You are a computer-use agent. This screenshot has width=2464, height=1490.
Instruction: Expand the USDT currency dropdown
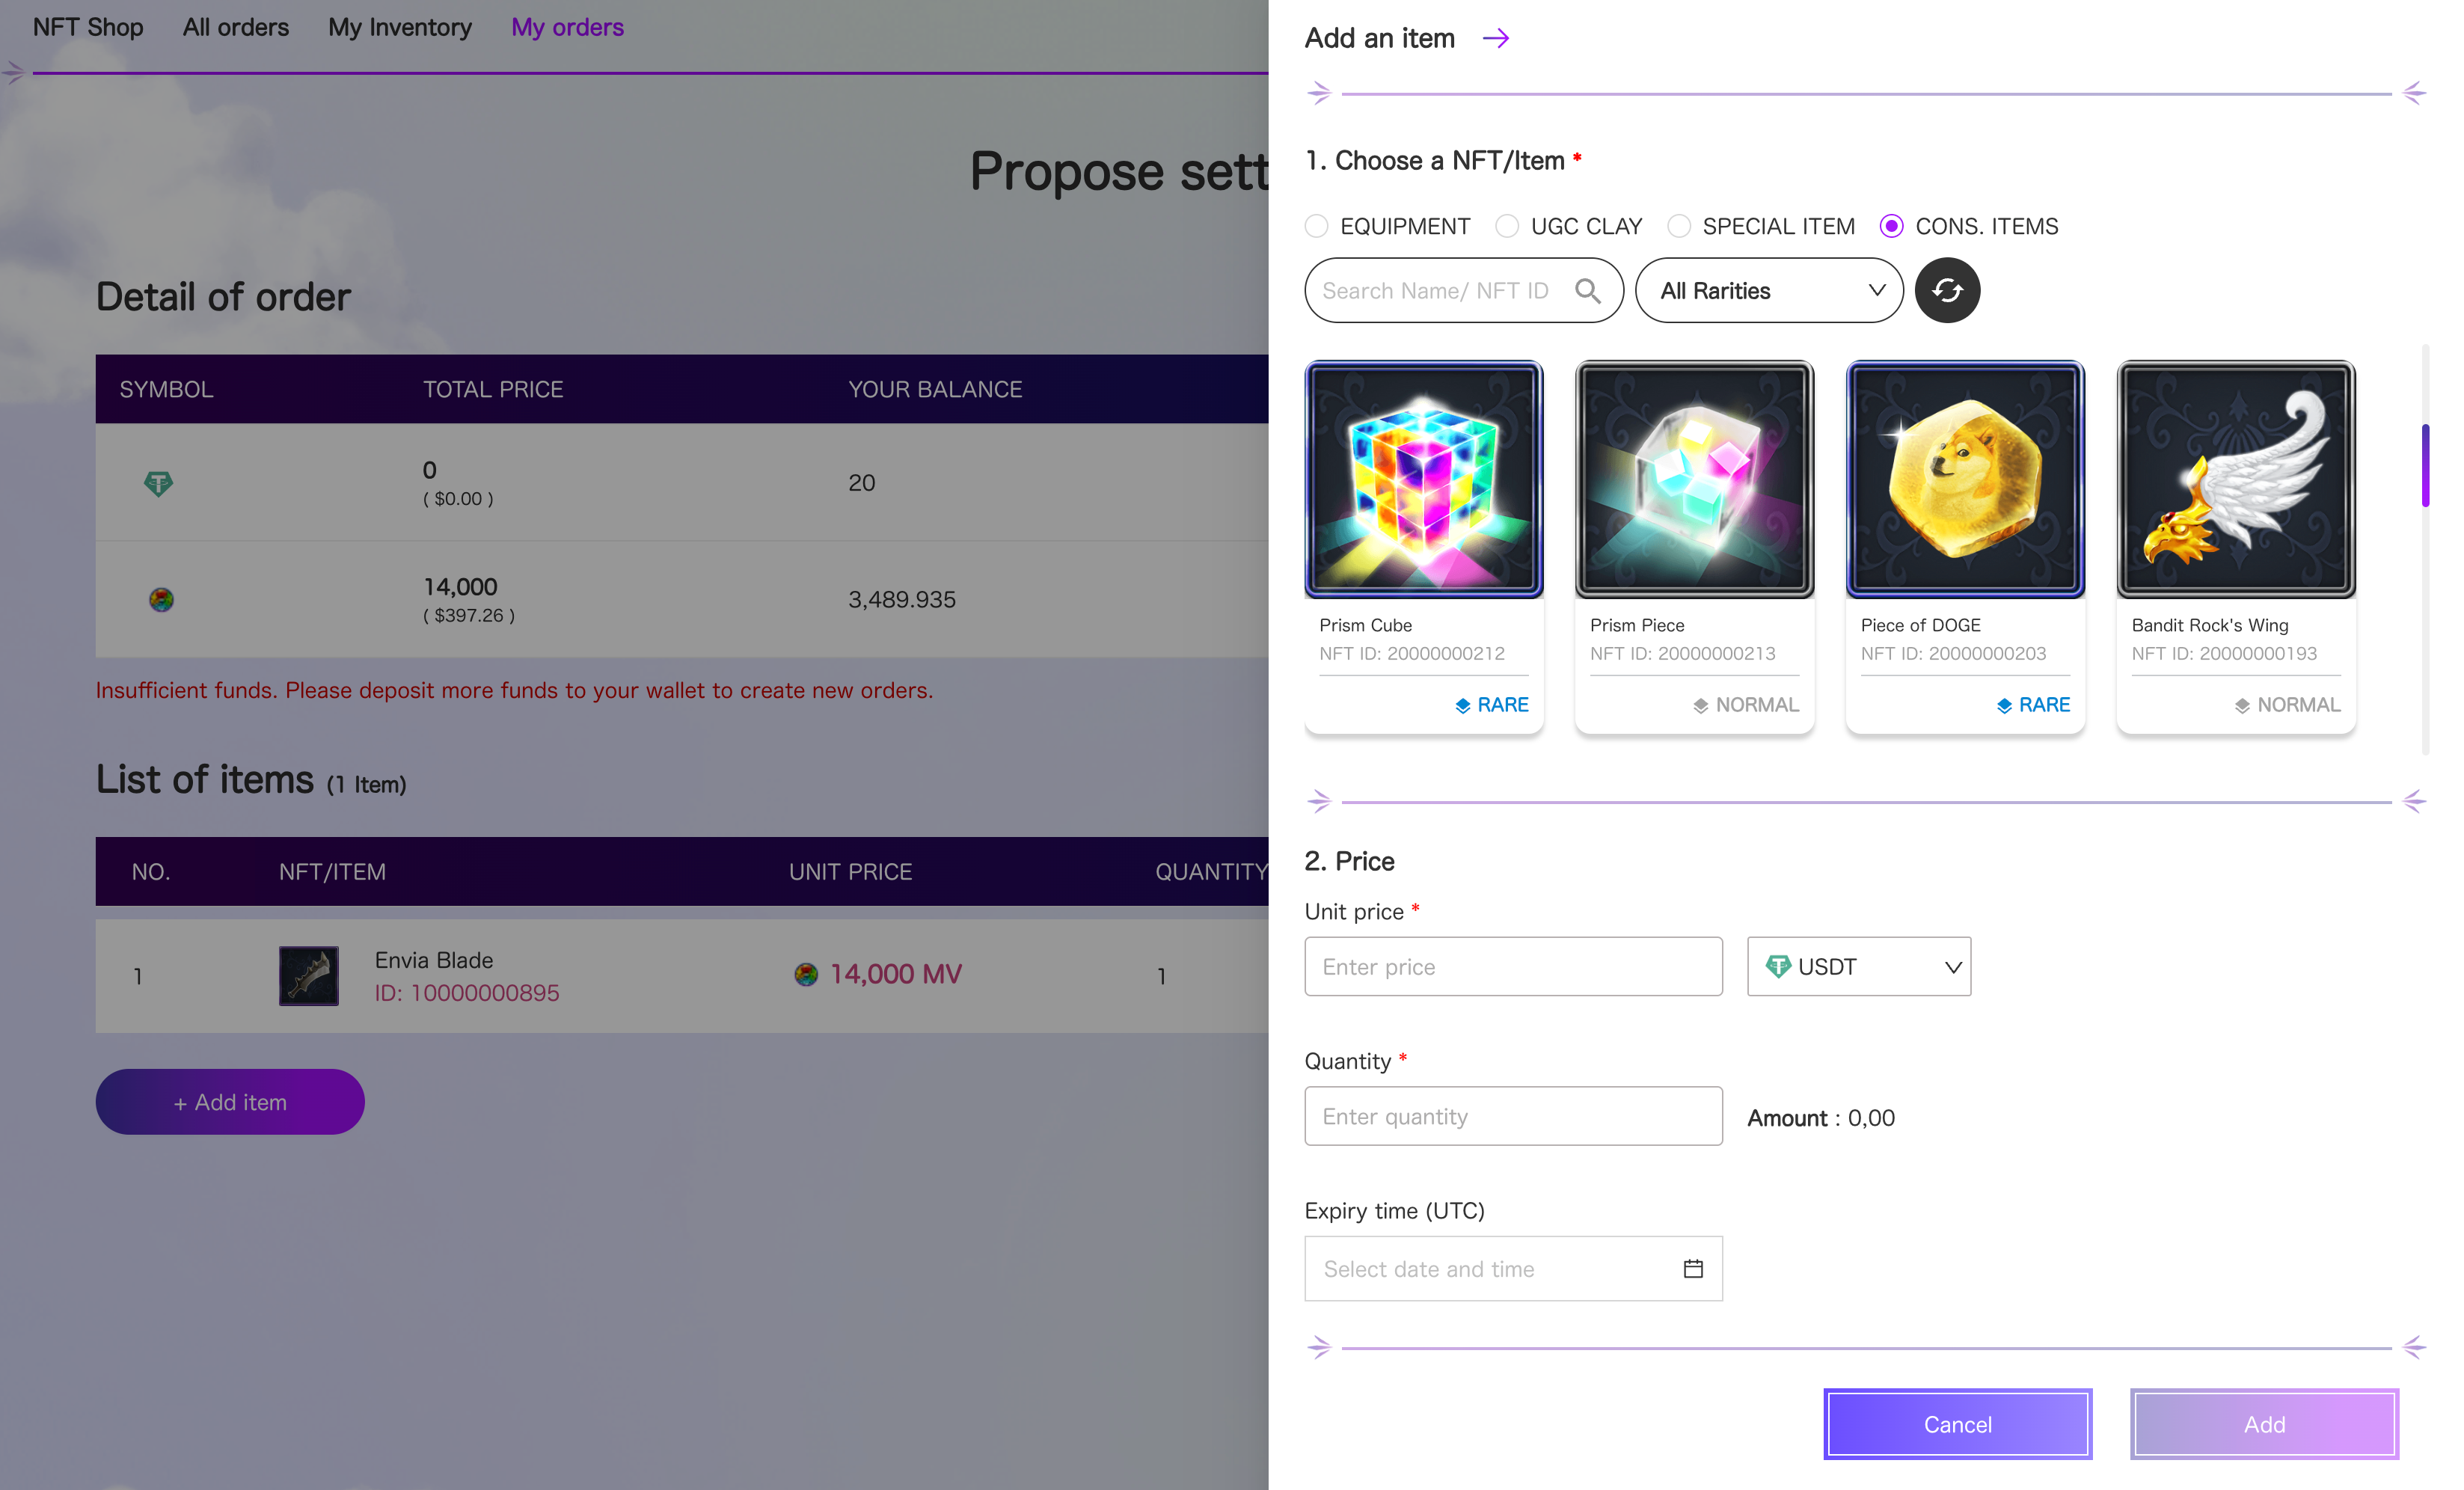1858,966
